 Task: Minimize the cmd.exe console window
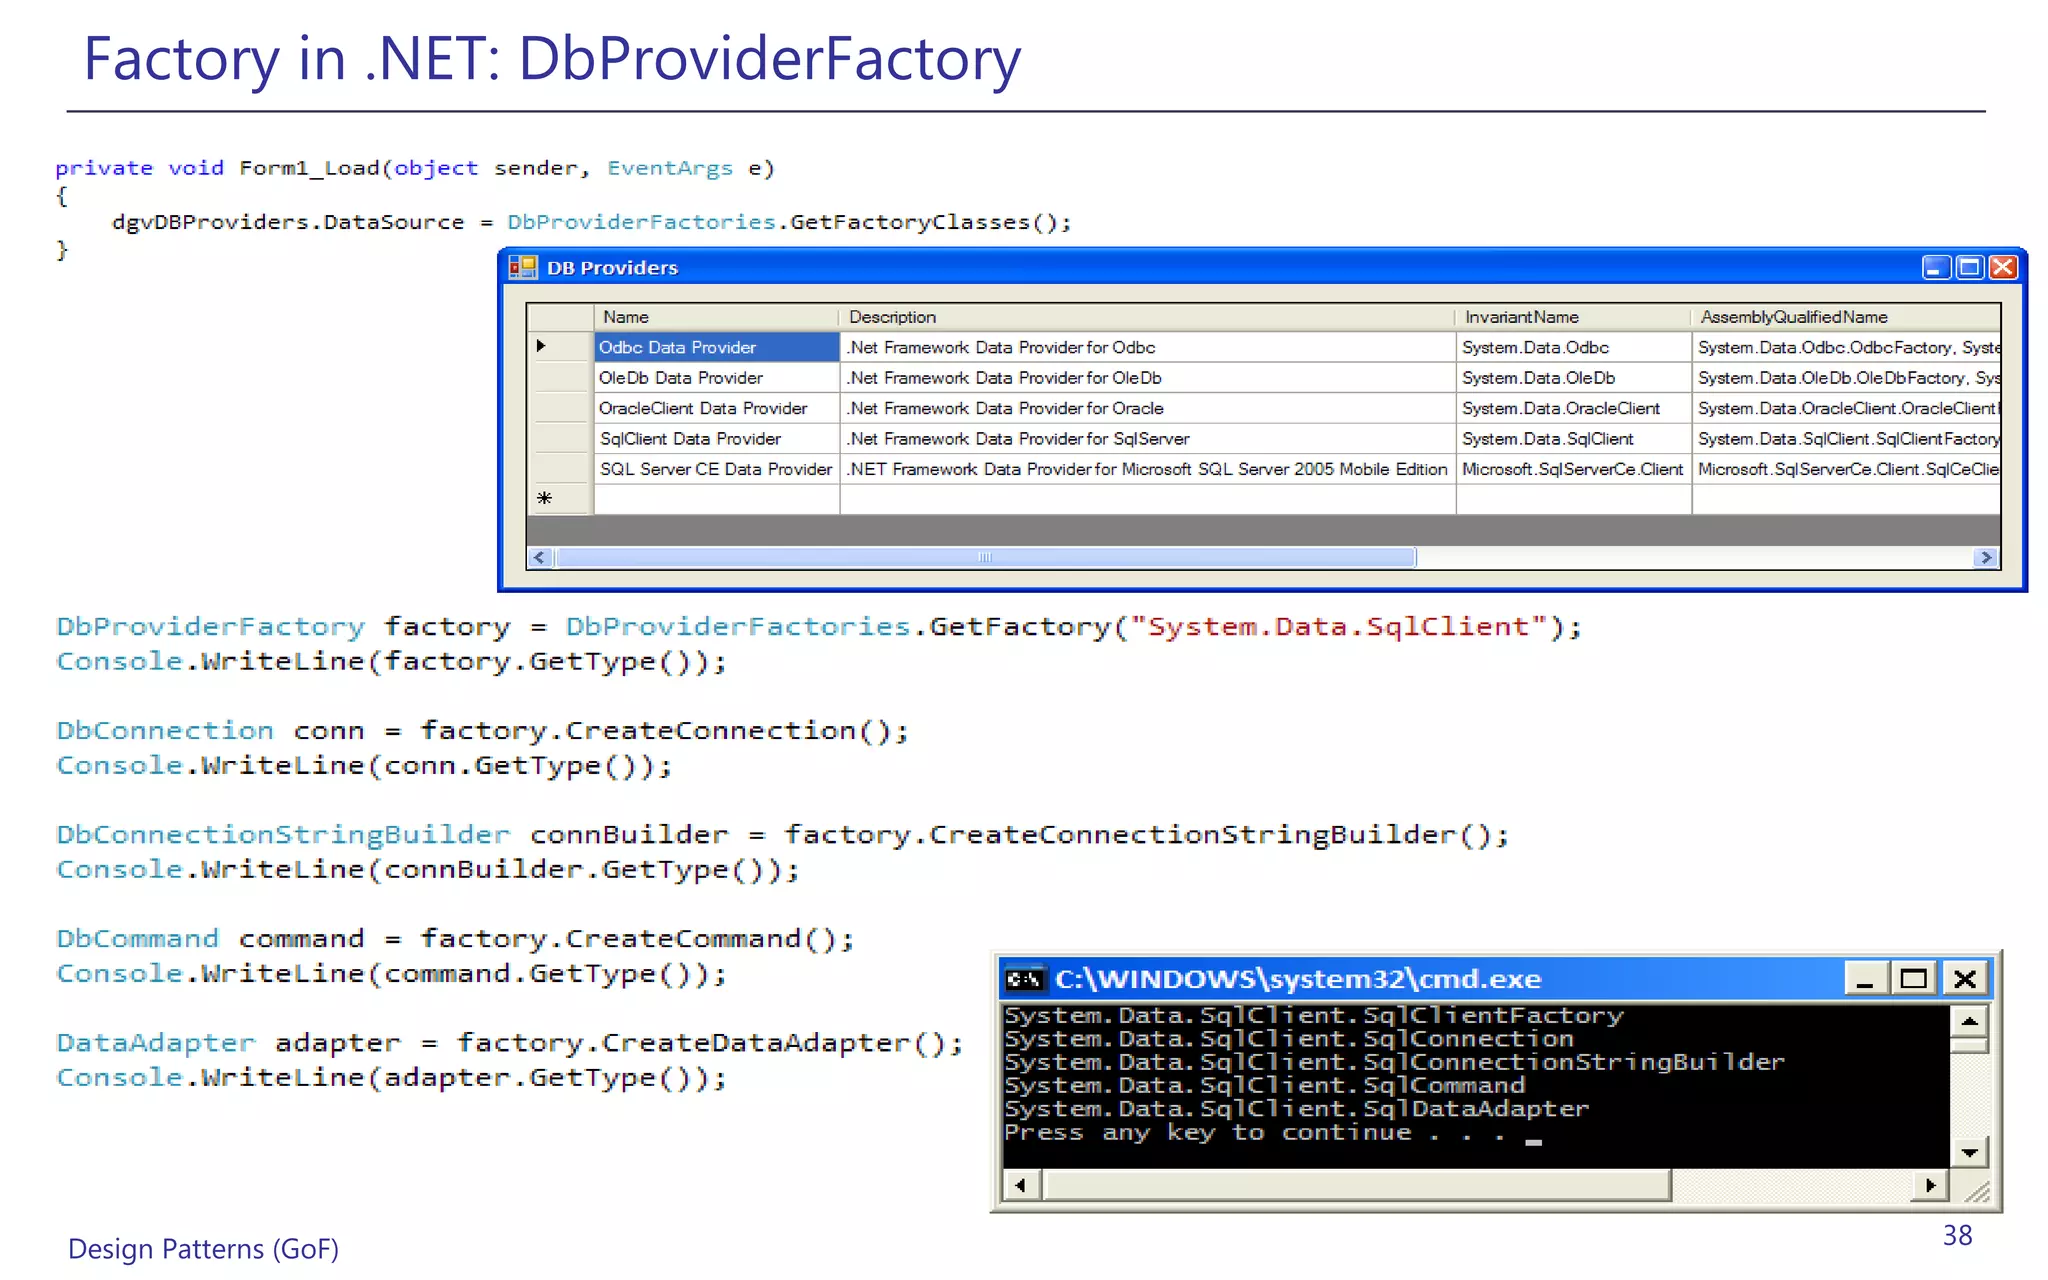click(x=1865, y=979)
